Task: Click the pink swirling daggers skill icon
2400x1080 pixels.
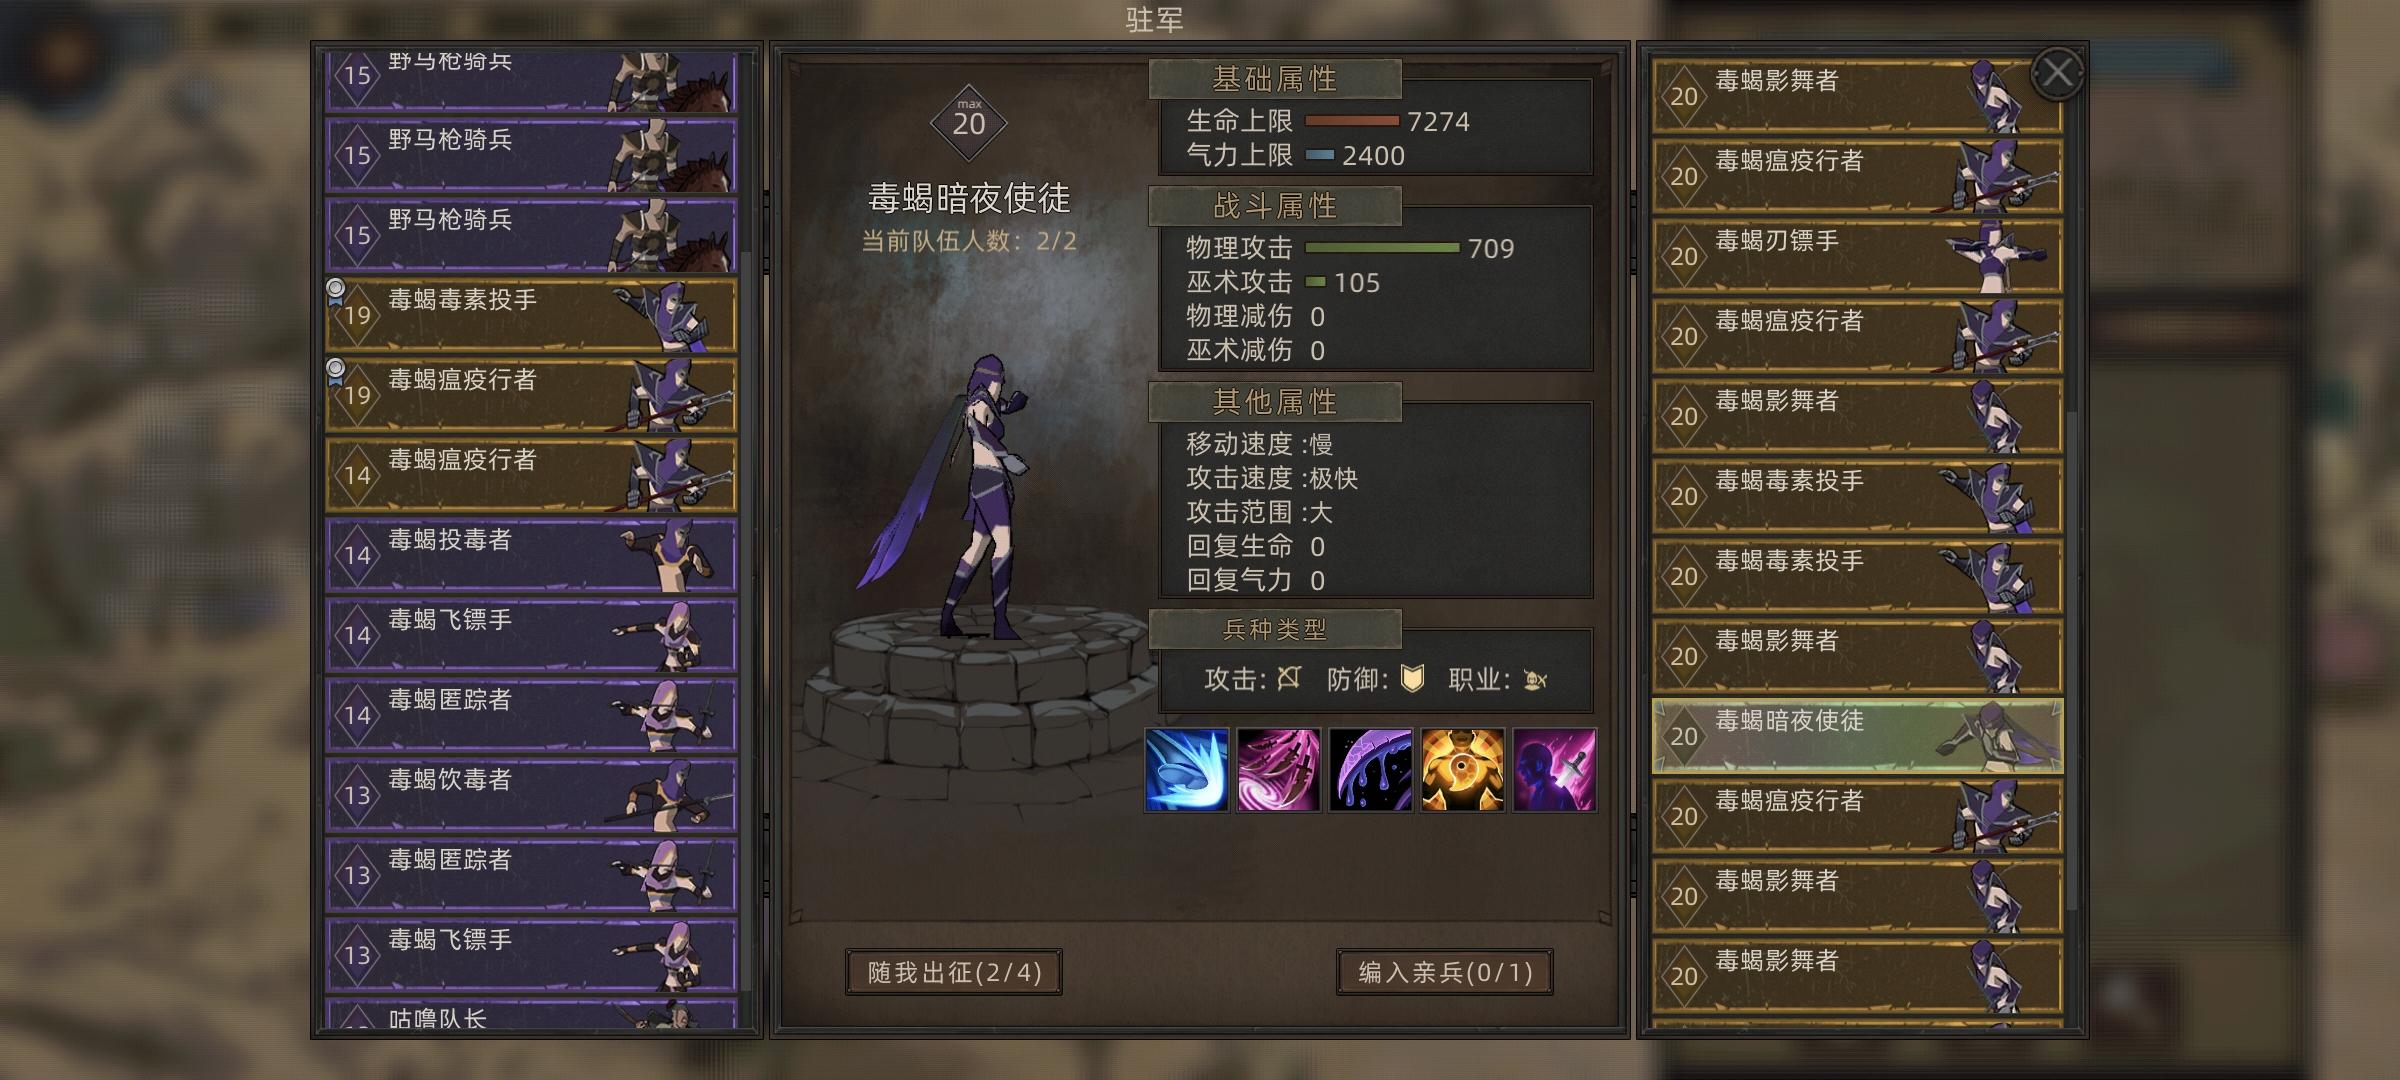Action: pyautogui.click(x=1278, y=769)
